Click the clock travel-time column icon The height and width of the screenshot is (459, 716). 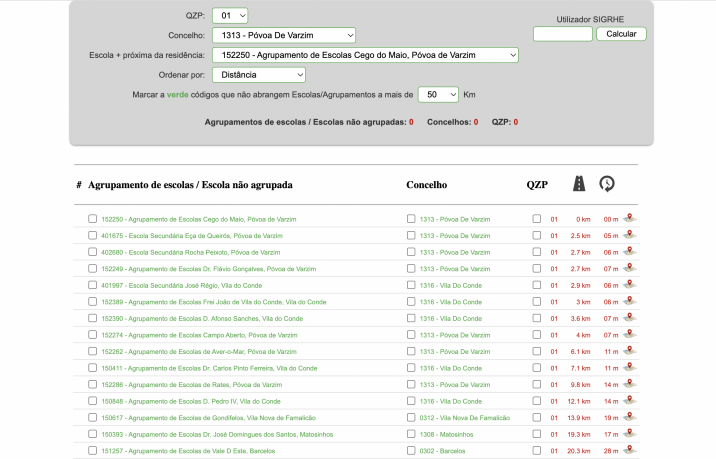point(607,184)
